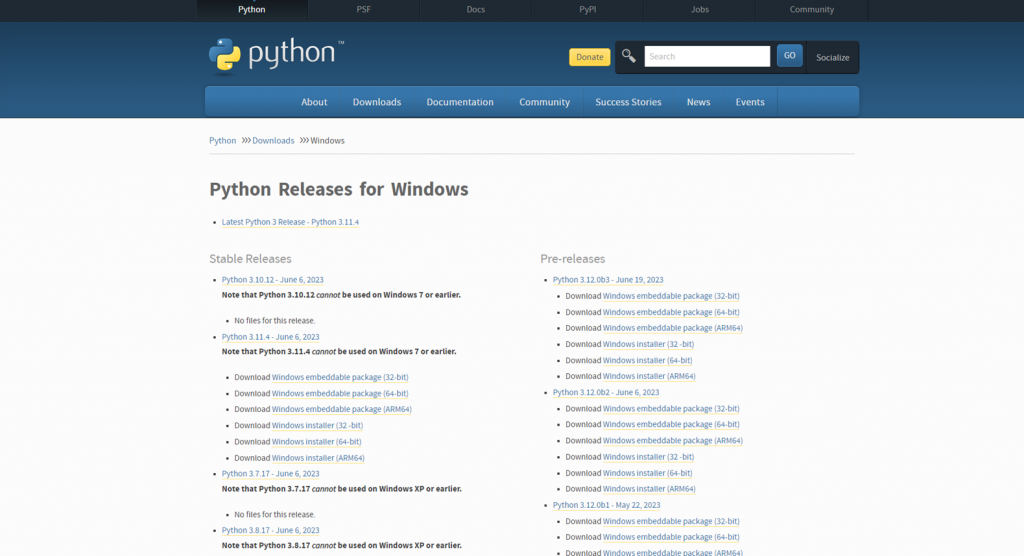Open Success Stories navigation item
Viewport: 1024px width, 556px height.
point(628,102)
